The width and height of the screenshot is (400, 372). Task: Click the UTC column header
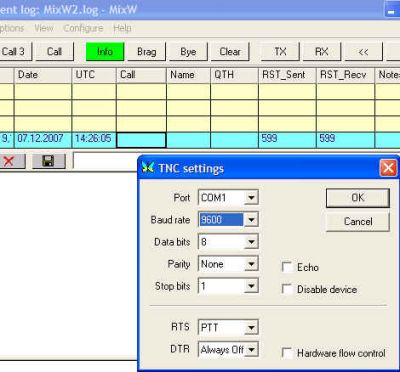tap(94, 75)
